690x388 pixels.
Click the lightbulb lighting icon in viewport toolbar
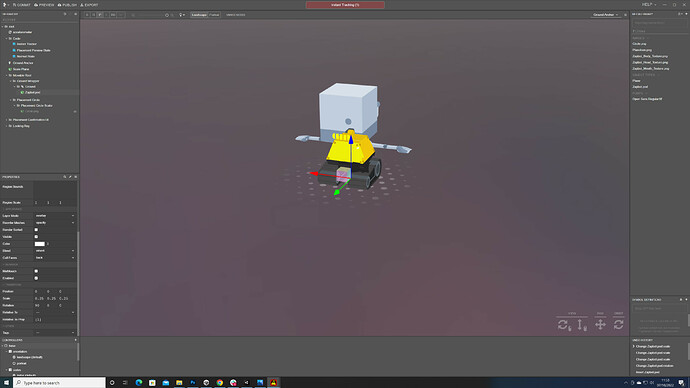coord(180,15)
